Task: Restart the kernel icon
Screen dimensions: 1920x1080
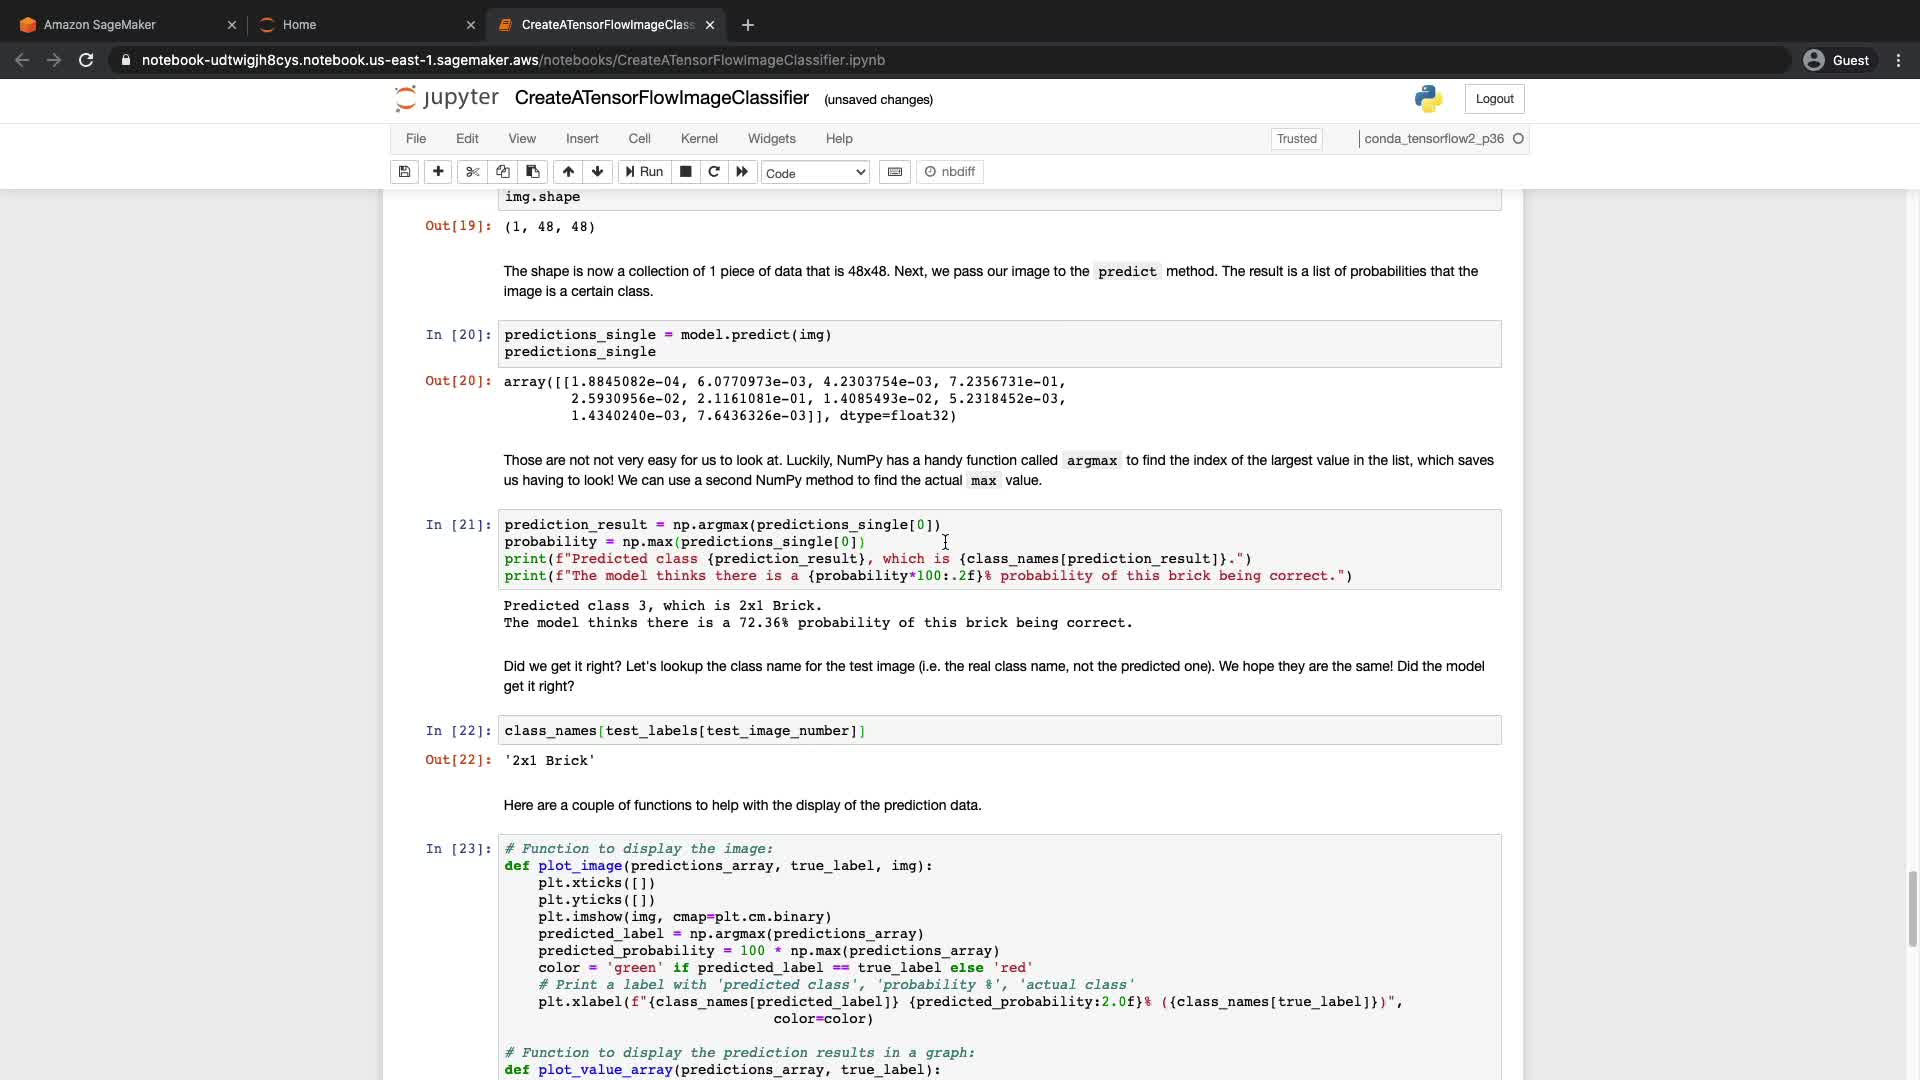Action: (714, 172)
